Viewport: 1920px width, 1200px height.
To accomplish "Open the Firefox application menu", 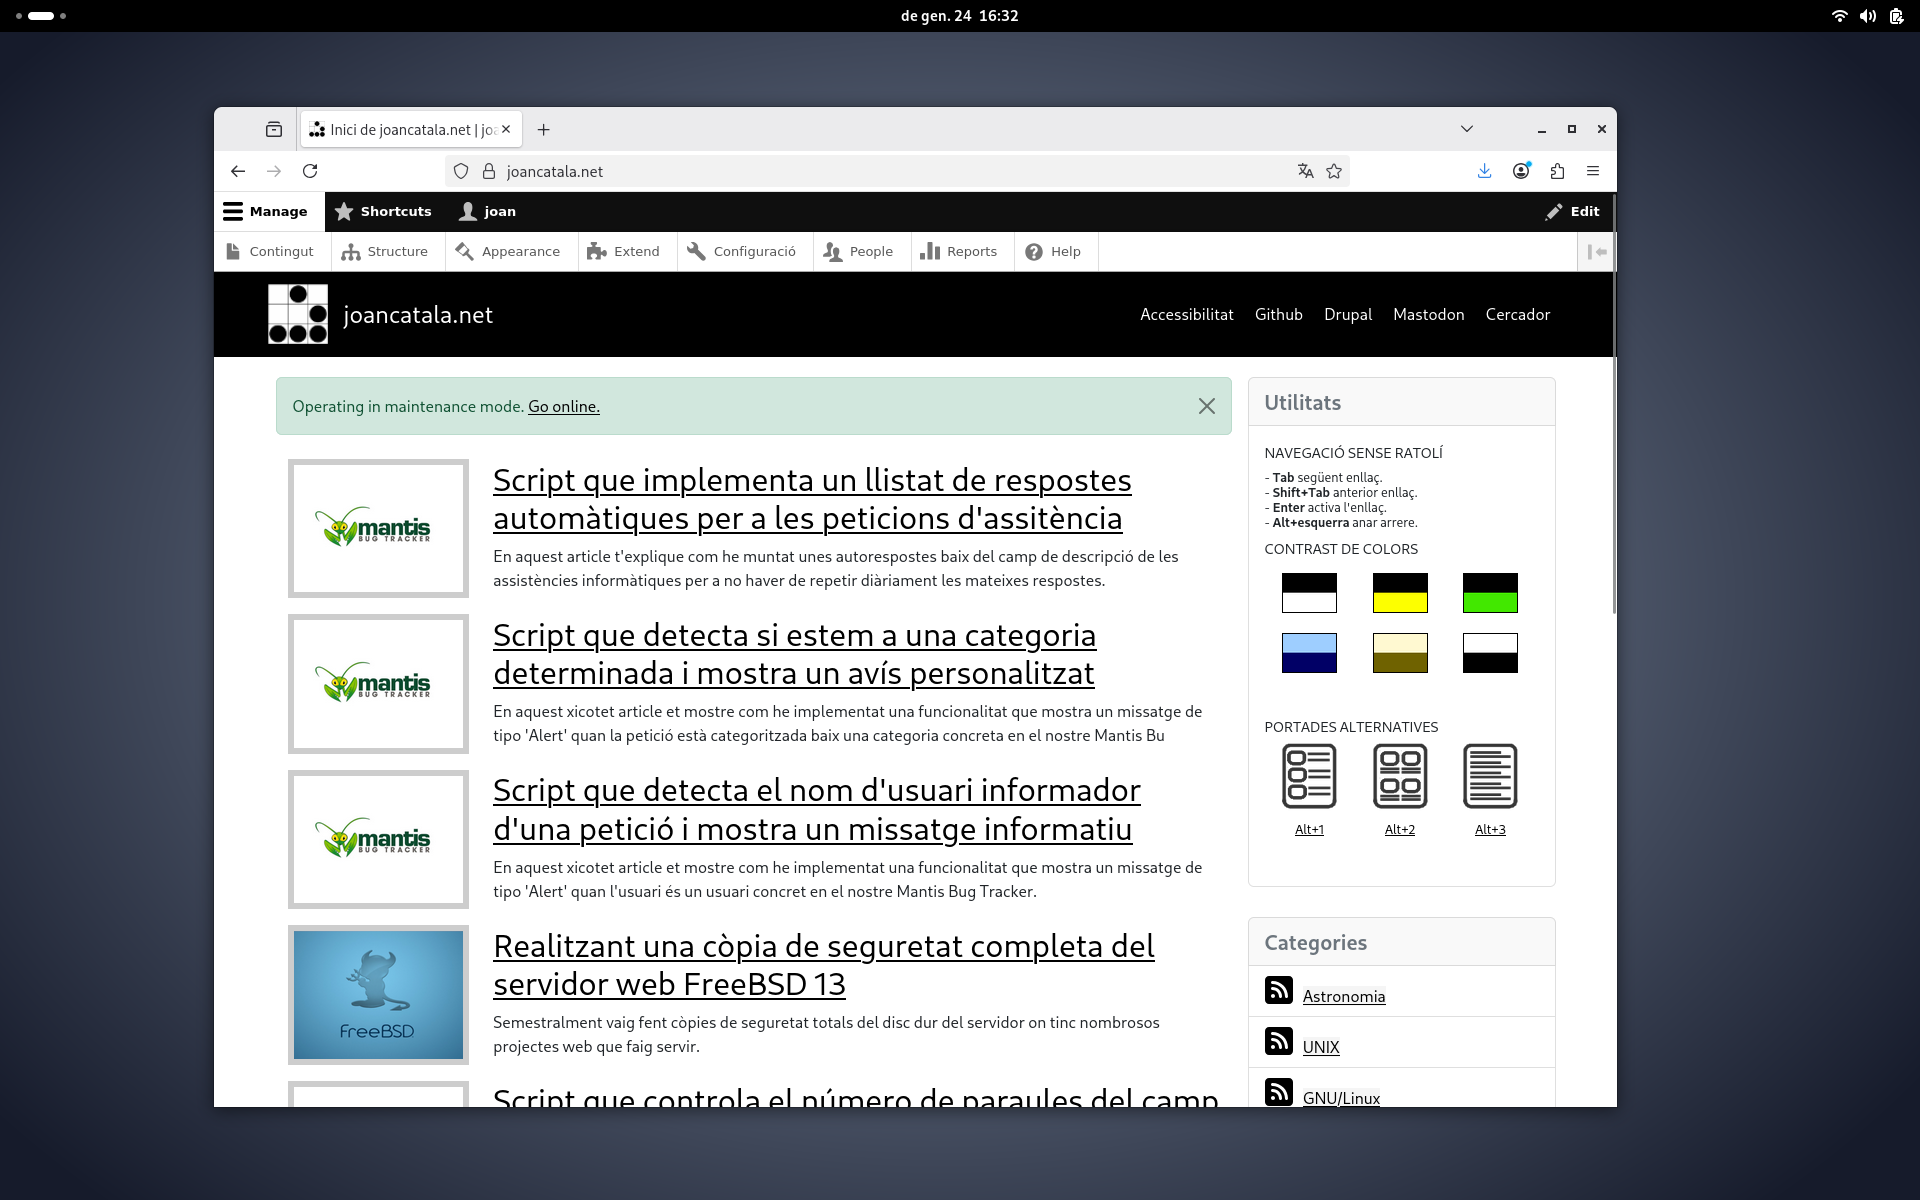I will [1594, 171].
